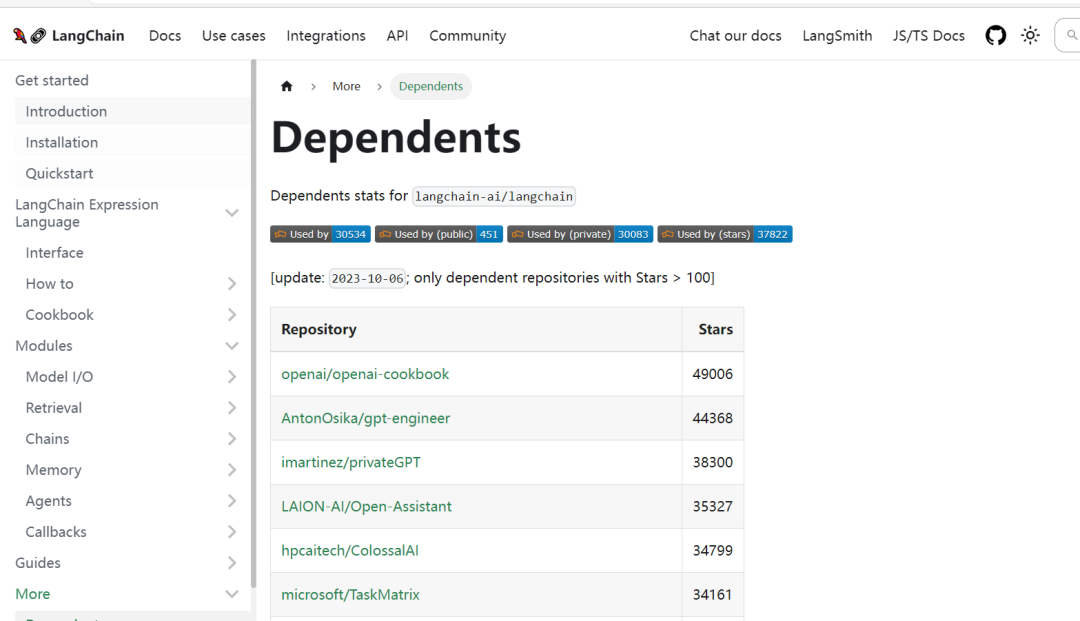Open the AntonOsika/gpt-engineer link
Viewport: 1080px width, 621px height.
(x=365, y=418)
